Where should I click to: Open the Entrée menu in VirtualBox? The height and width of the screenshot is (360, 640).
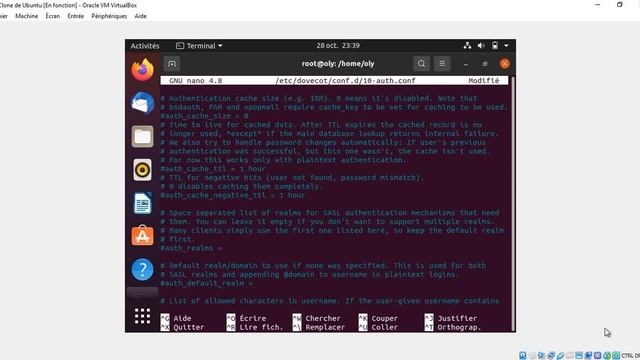tap(76, 16)
